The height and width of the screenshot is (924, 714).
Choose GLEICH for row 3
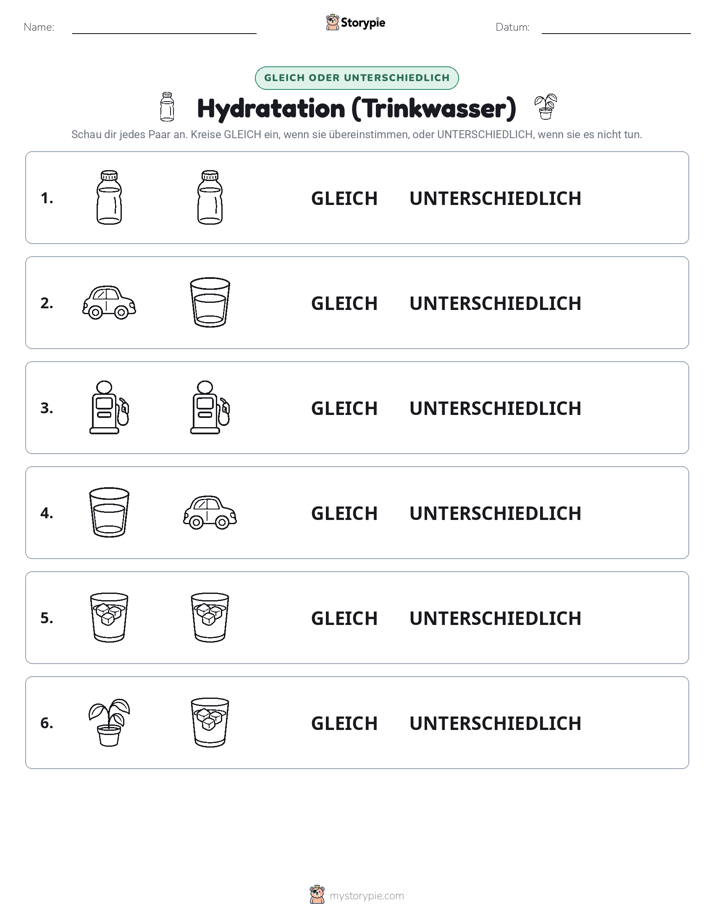(344, 408)
